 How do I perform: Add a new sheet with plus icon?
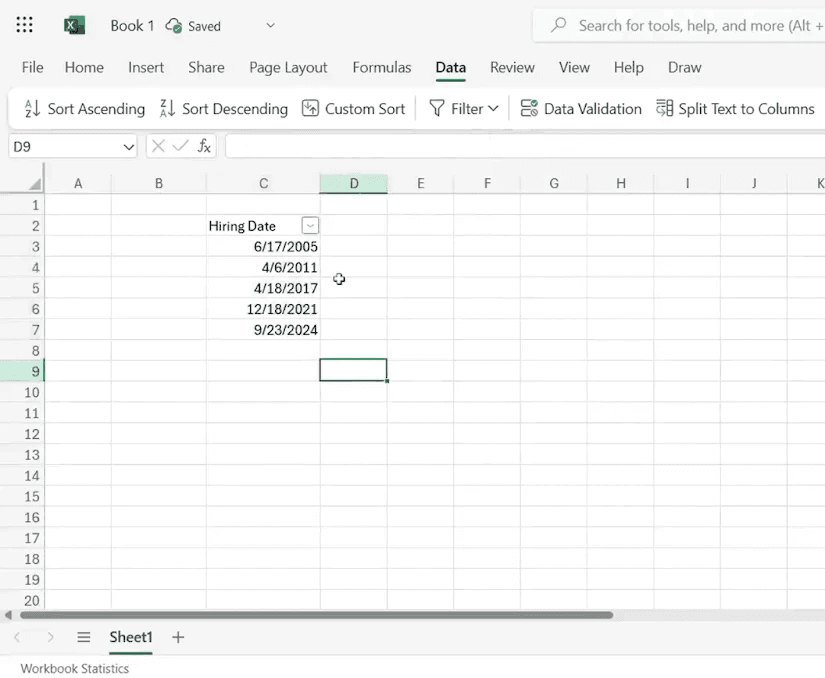[x=178, y=637]
